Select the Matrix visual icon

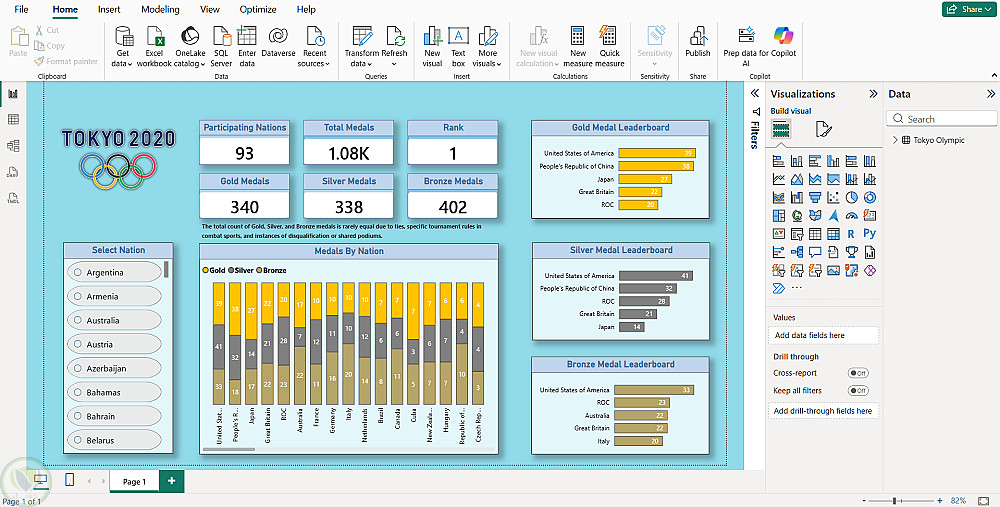pyautogui.click(x=833, y=234)
